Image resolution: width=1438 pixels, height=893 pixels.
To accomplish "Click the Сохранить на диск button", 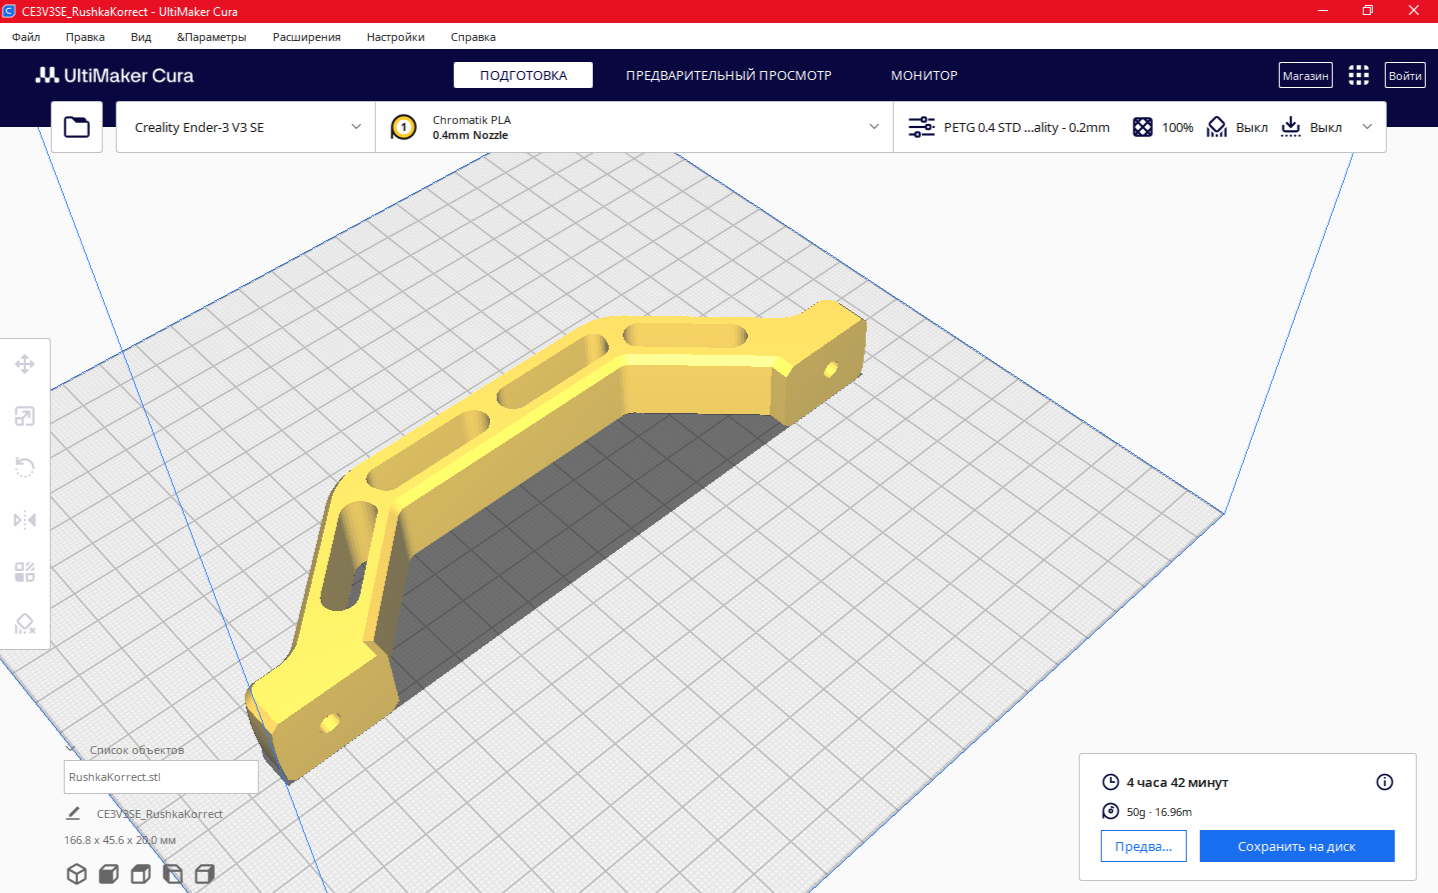I will (1296, 846).
